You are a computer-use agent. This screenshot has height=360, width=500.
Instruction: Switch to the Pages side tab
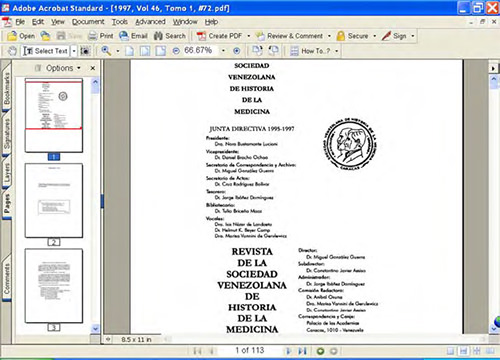click(6, 203)
